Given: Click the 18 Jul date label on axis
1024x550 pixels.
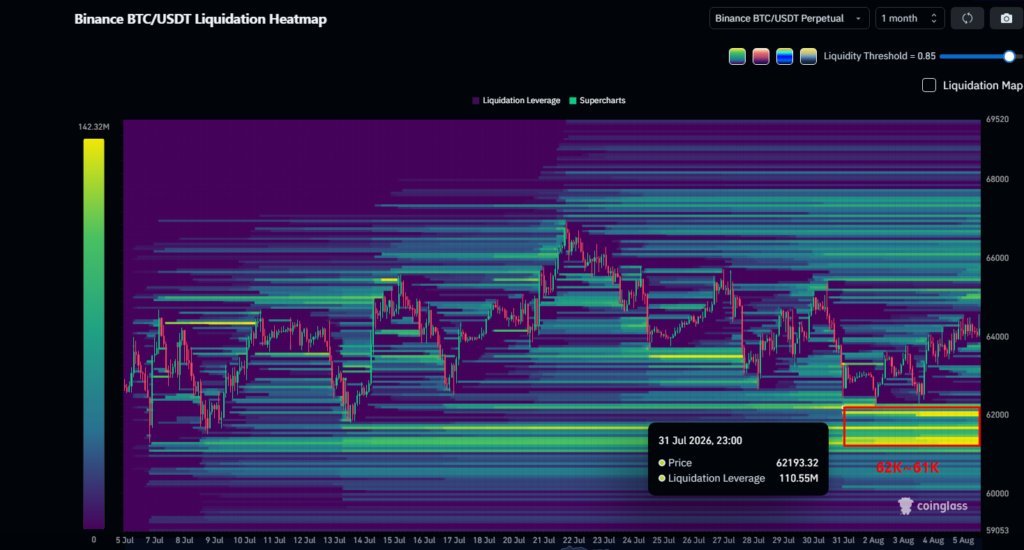Looking at the screenshot, I should (484, 540).
